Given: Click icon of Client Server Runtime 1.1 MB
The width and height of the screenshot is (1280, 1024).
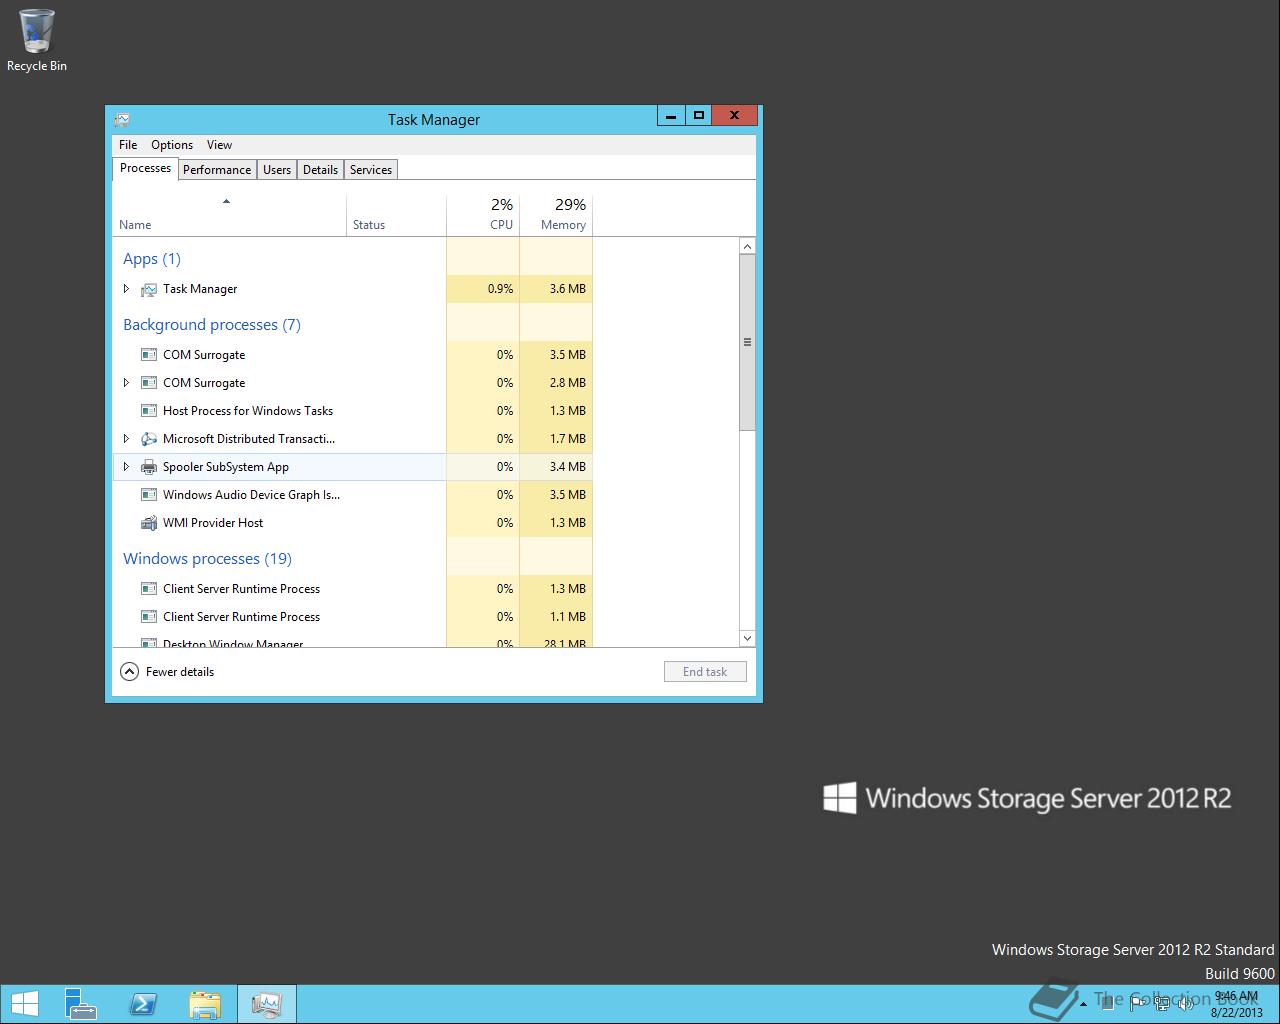Looking at the screenshot, I should pos(149,617).
